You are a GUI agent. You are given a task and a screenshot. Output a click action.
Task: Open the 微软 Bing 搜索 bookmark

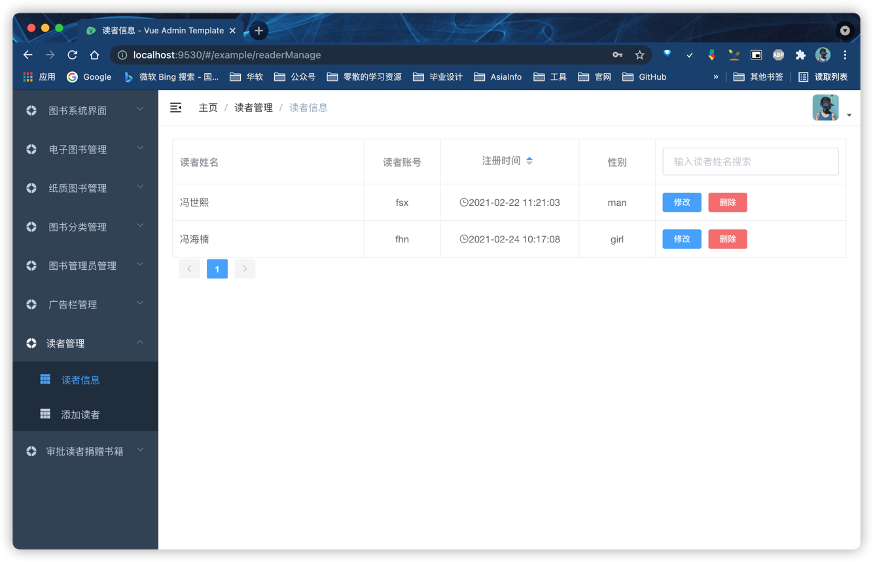tap(171, 77)
